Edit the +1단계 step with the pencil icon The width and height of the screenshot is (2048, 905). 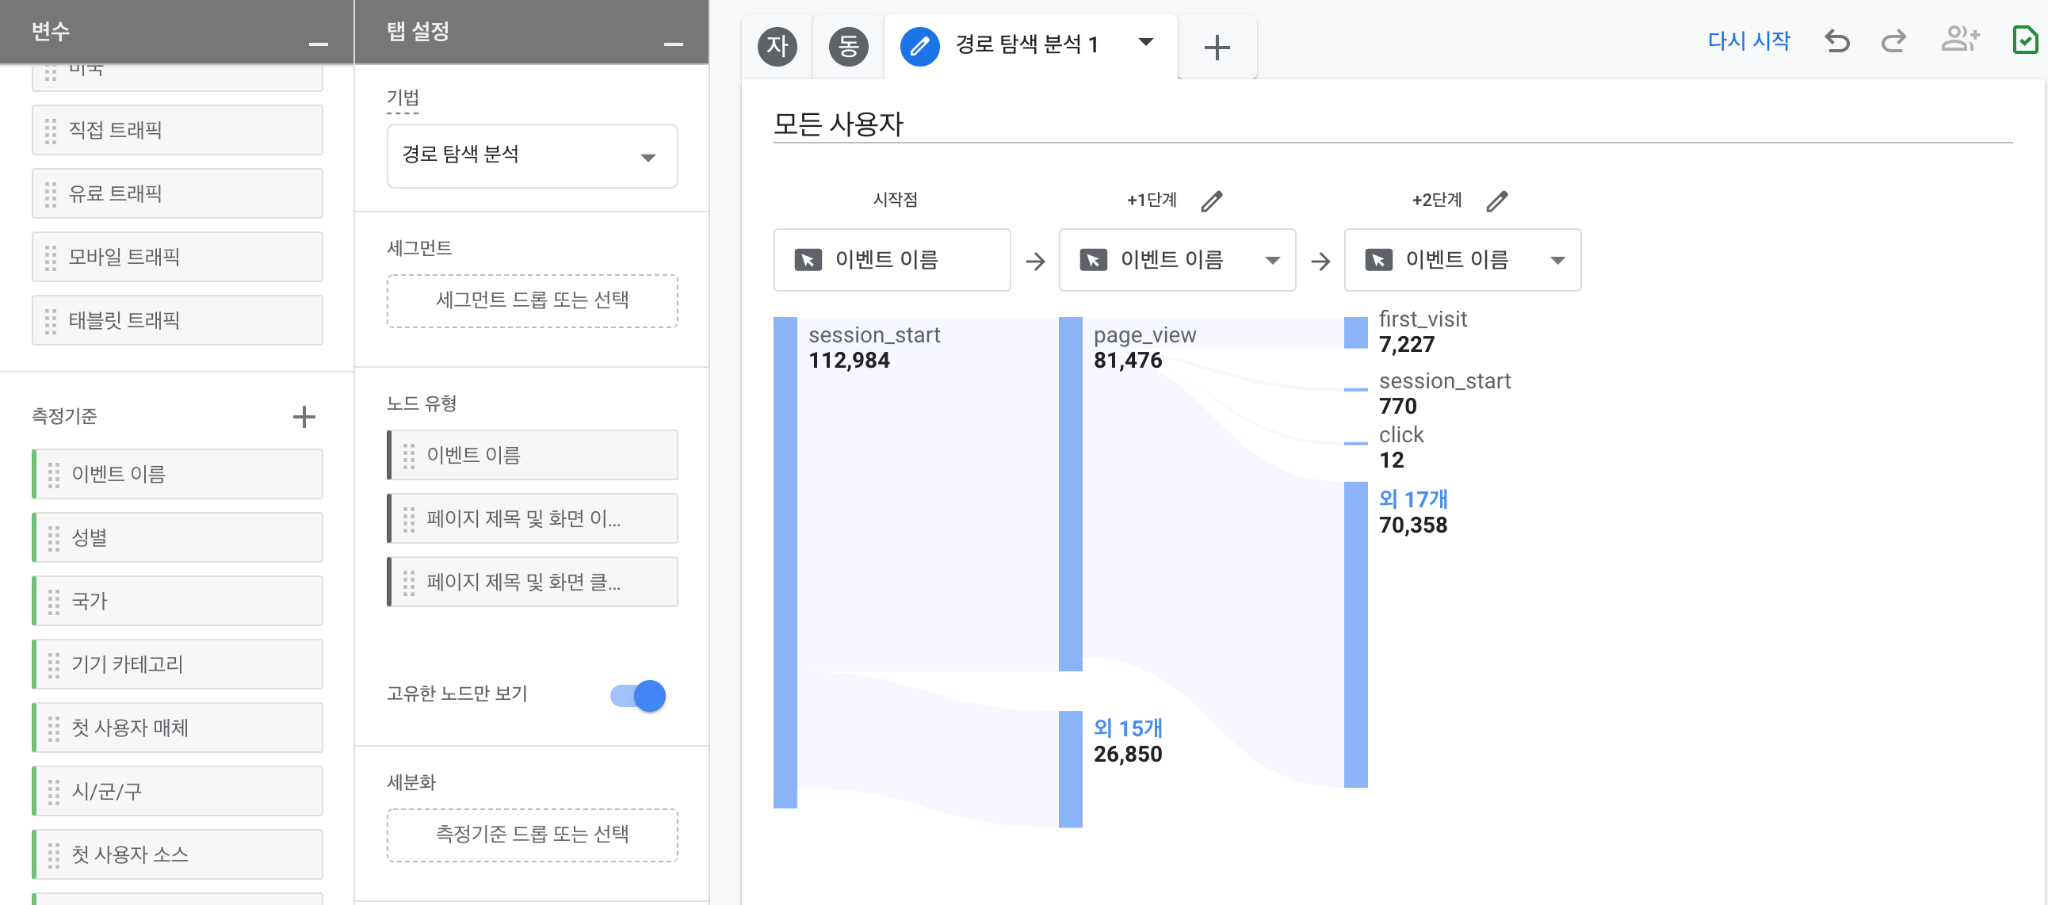pos(1212,201)
